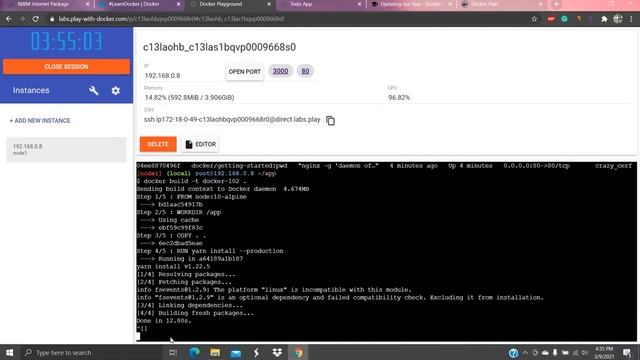
Task: Select the 192.168.0.8 node1 instance
Action: click(x=67, y=149)
